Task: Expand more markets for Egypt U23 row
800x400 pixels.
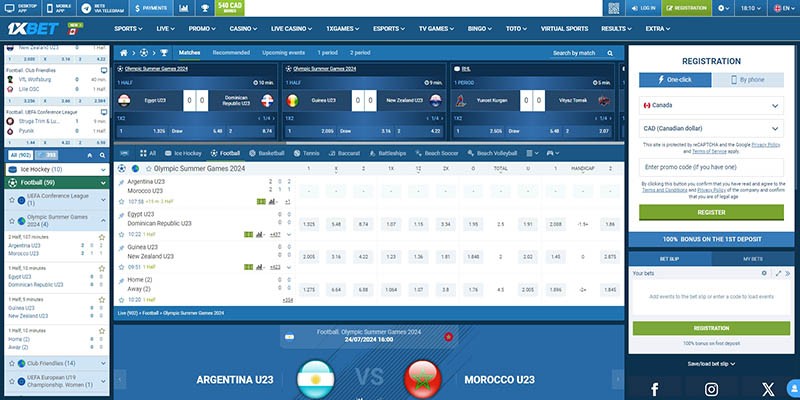Action: pos(289,235)
